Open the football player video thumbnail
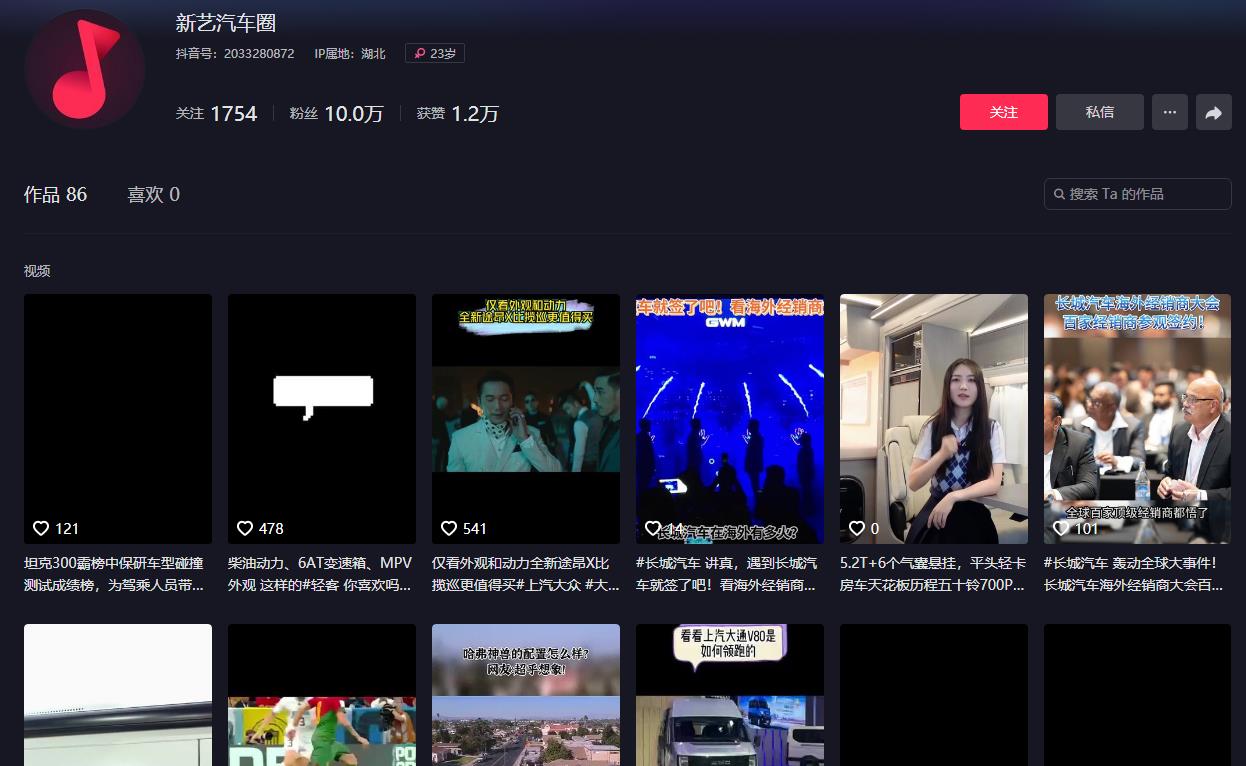Viewport: 1246px width, 766px height. point(322,695)
